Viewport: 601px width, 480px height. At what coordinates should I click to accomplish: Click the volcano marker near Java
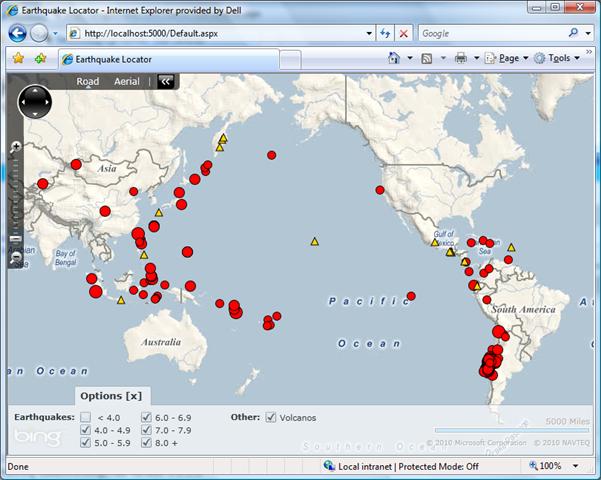[121, 300]
